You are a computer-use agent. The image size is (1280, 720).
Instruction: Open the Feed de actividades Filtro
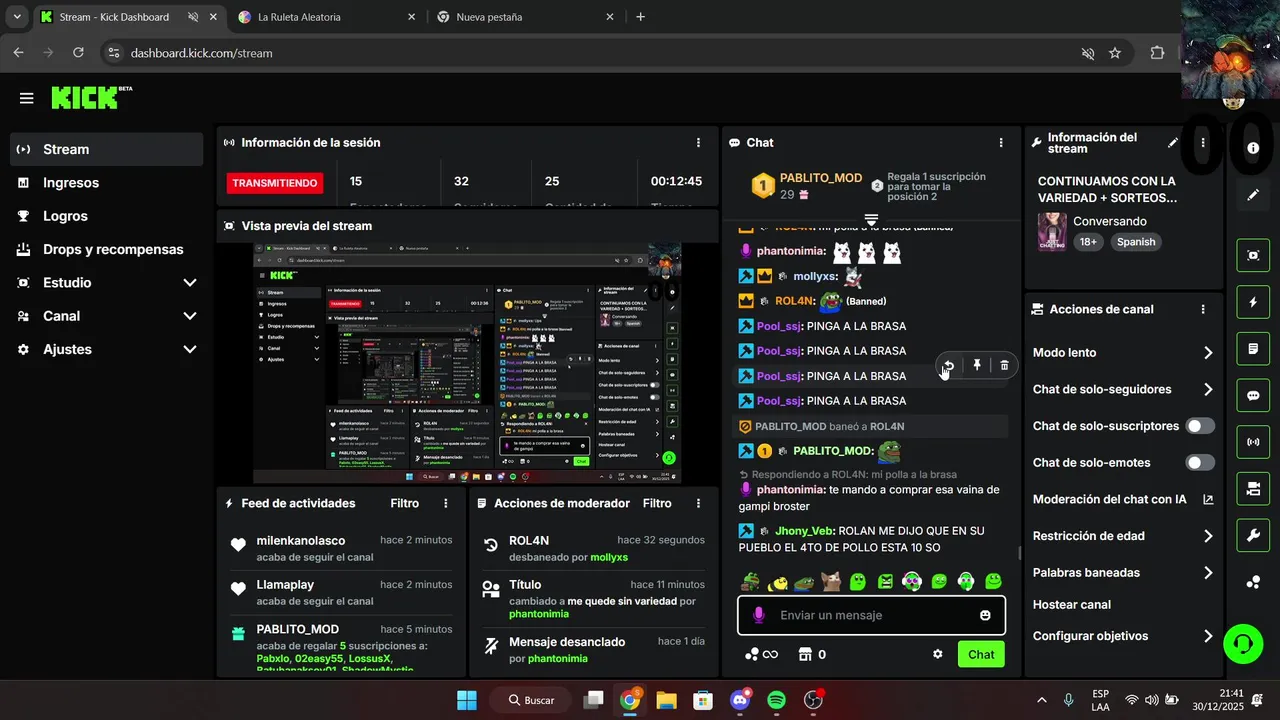[405, 503]
